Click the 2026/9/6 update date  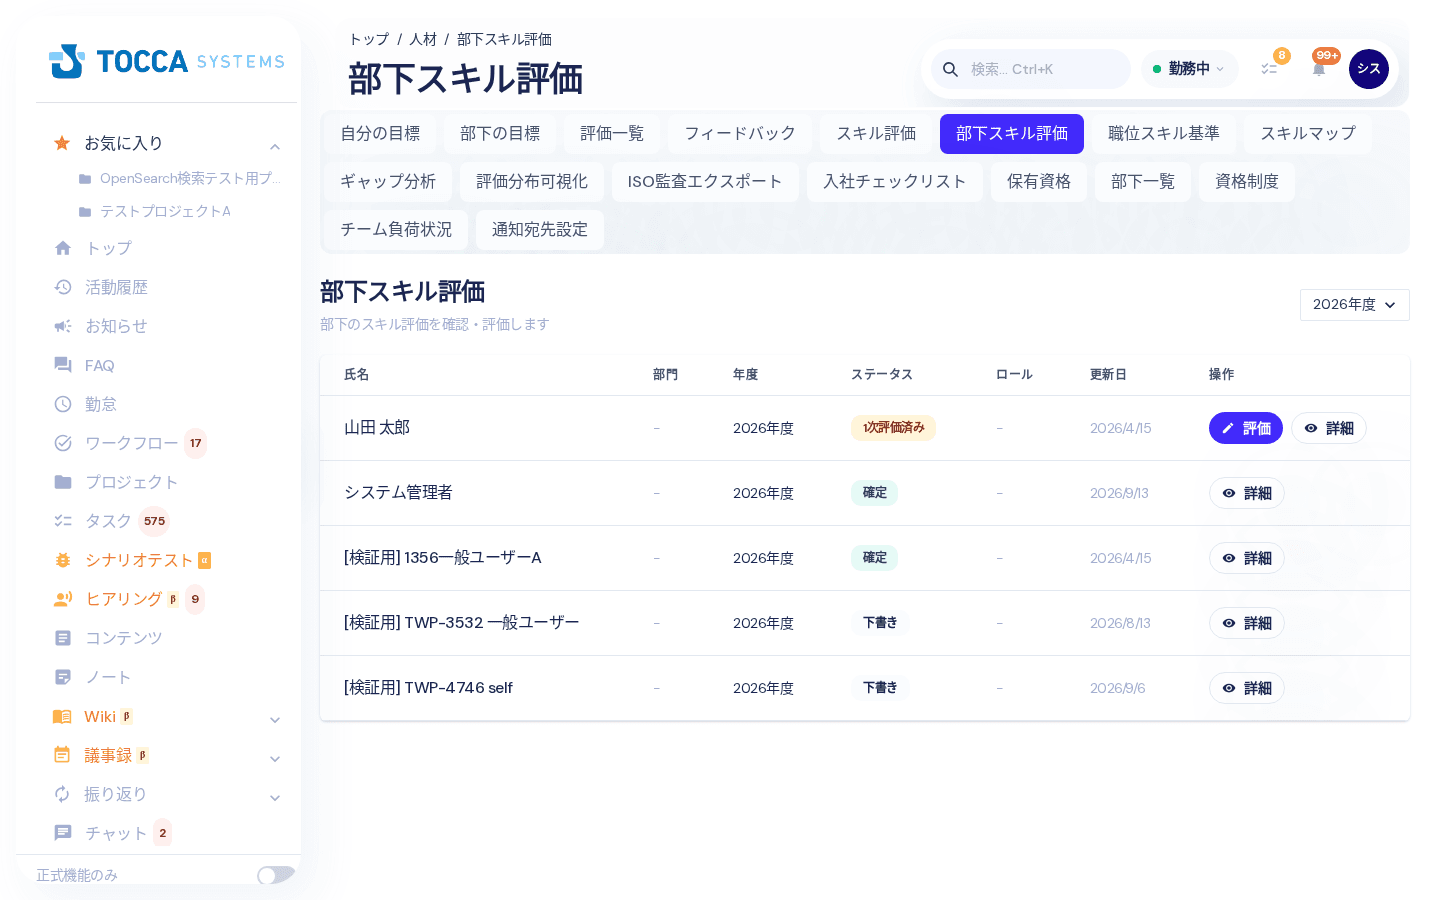coord(1118,689)
